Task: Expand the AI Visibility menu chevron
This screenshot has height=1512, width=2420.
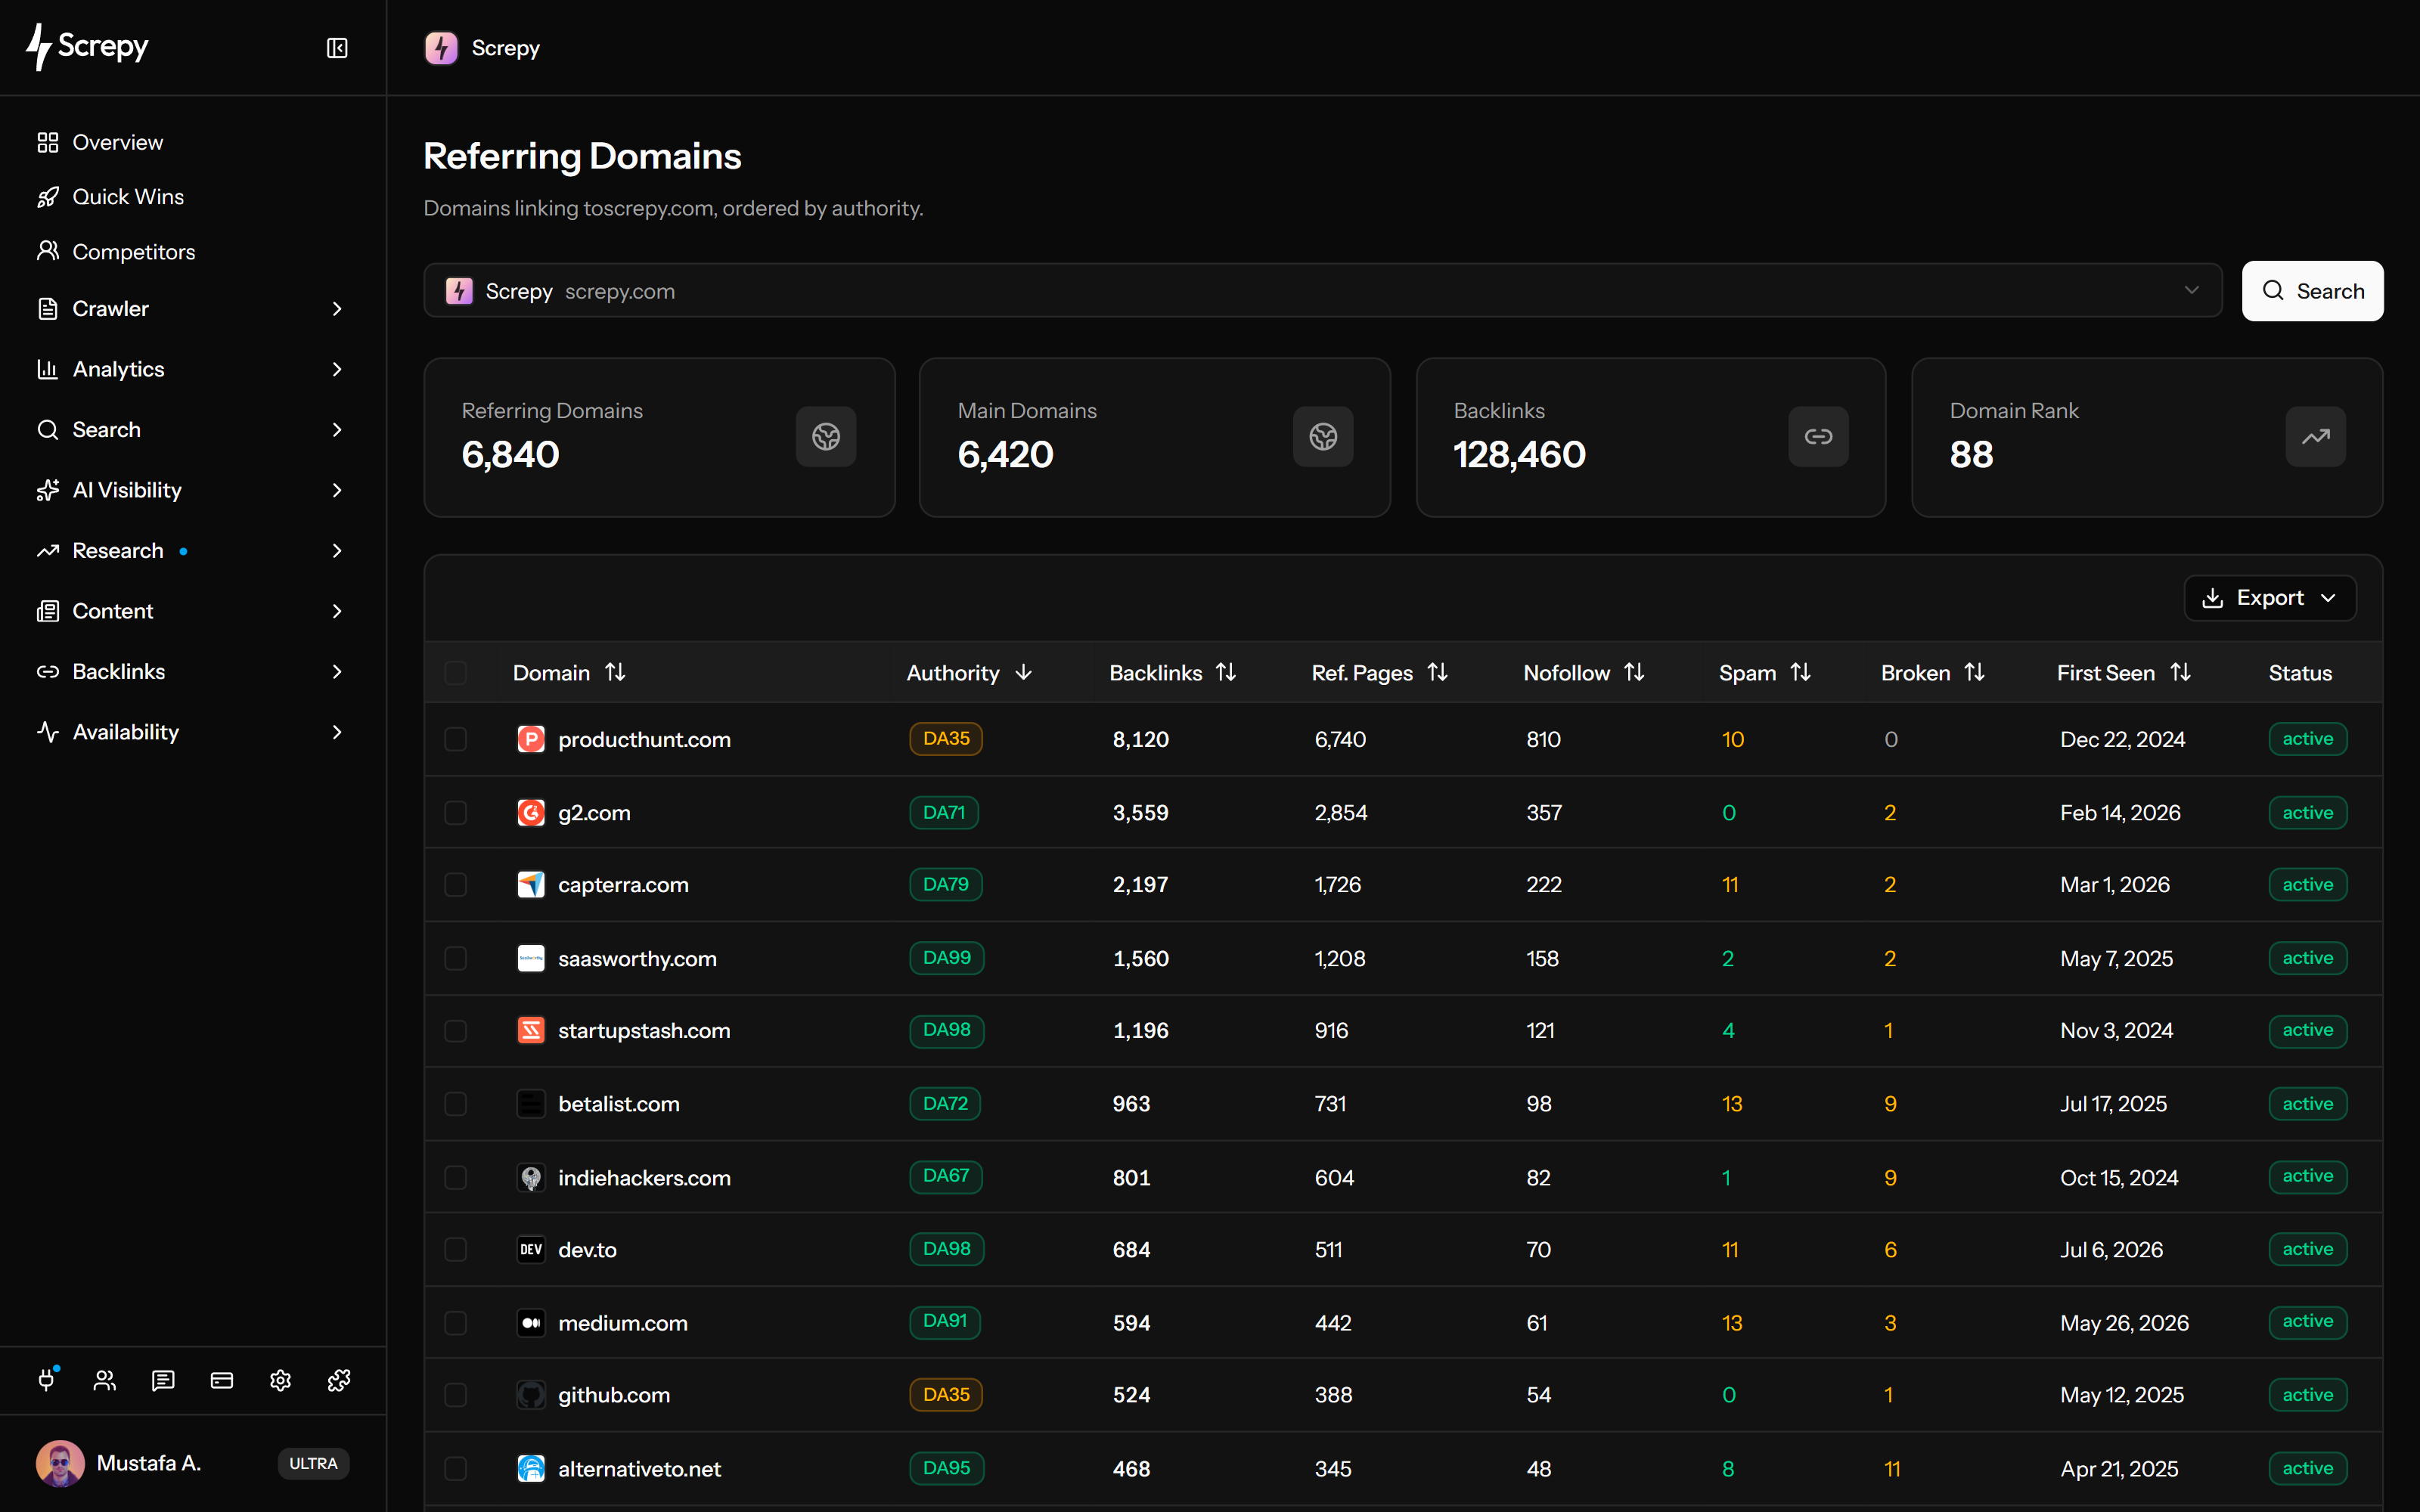Action: 337,490
